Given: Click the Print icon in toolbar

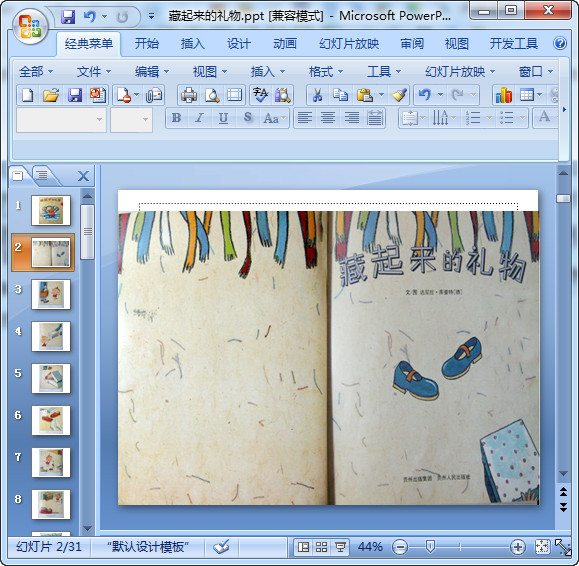Looking at the screenshot, I should [189, 95].
